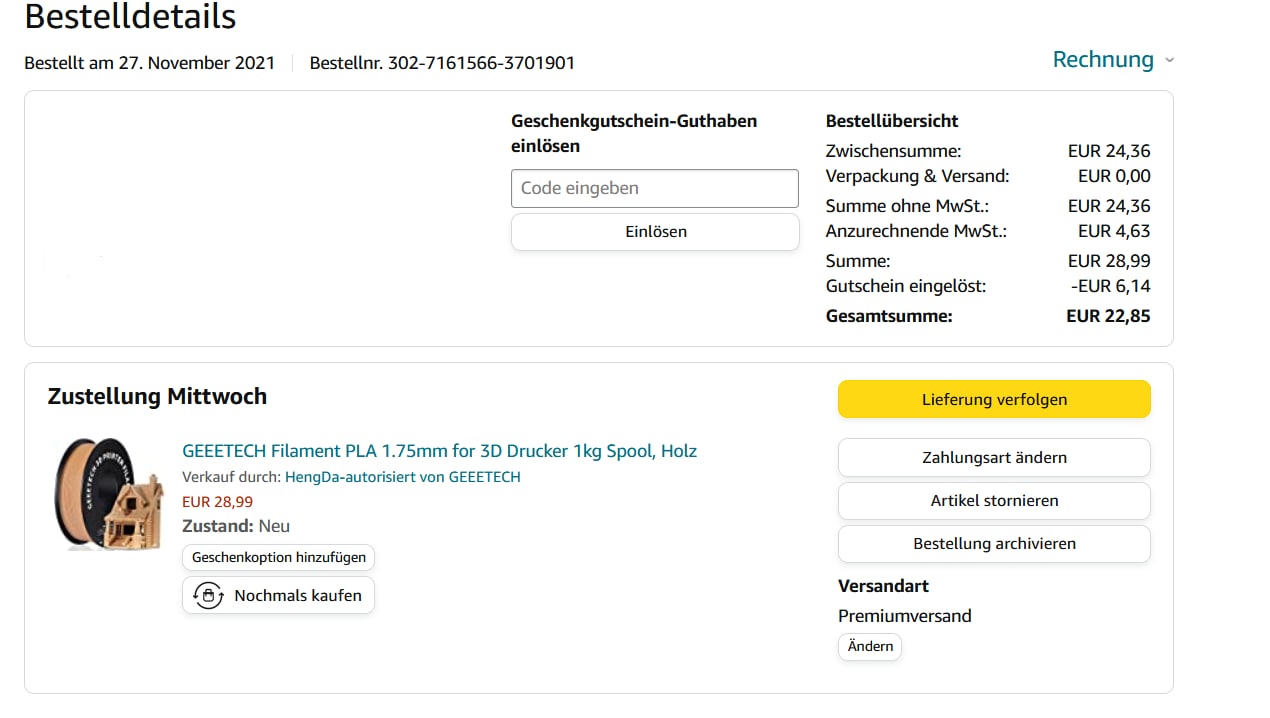Click the Gesamtsumme EUR 22,85 amount
Screen dimensions: 1270x718
[1108, 316]
